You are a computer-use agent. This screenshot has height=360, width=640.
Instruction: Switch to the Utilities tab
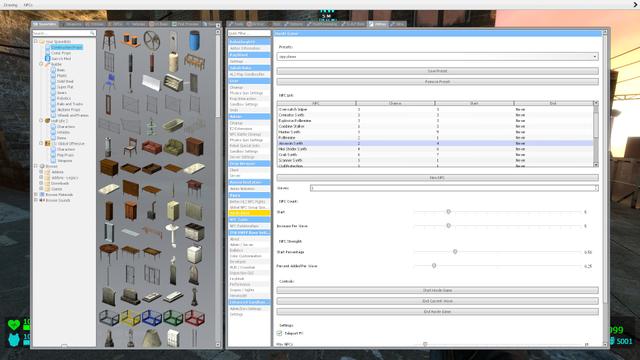378,24
